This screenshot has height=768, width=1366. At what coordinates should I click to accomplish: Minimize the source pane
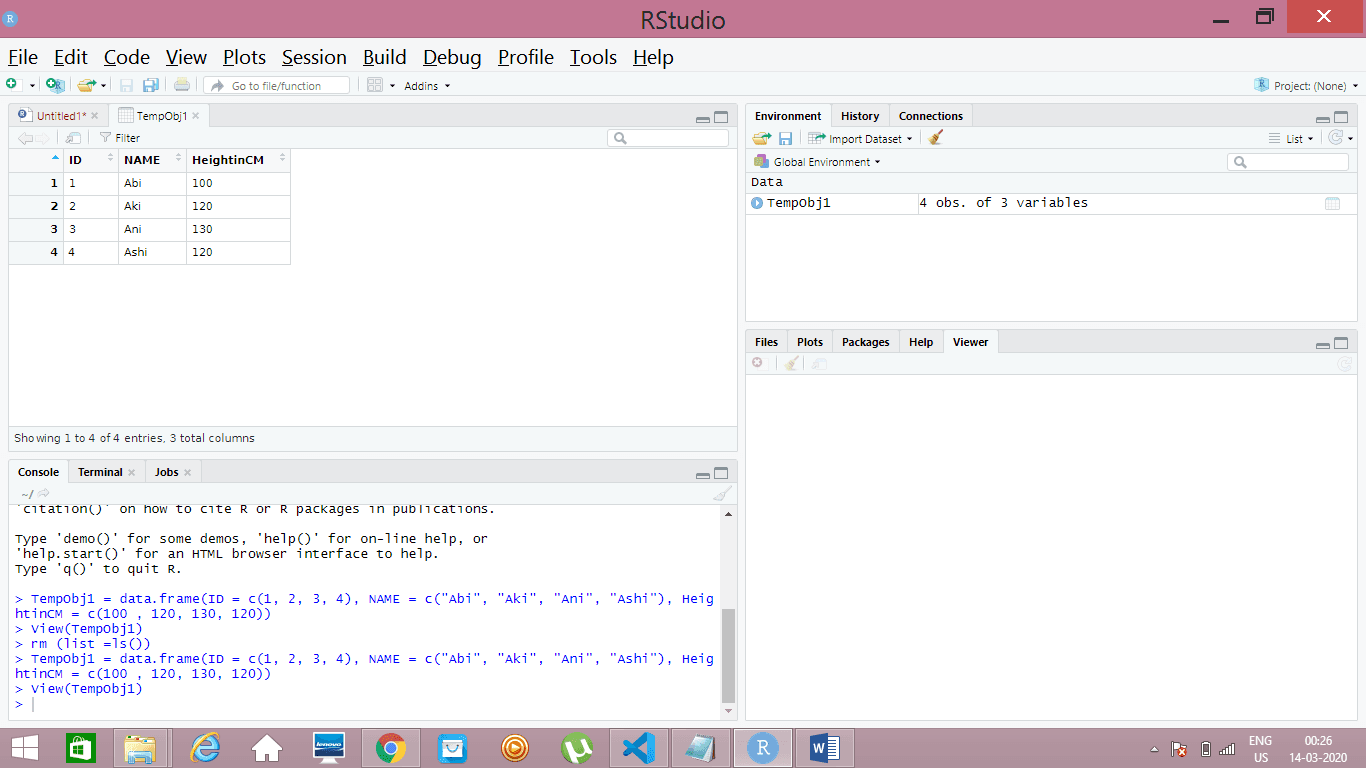pos(703,118)
